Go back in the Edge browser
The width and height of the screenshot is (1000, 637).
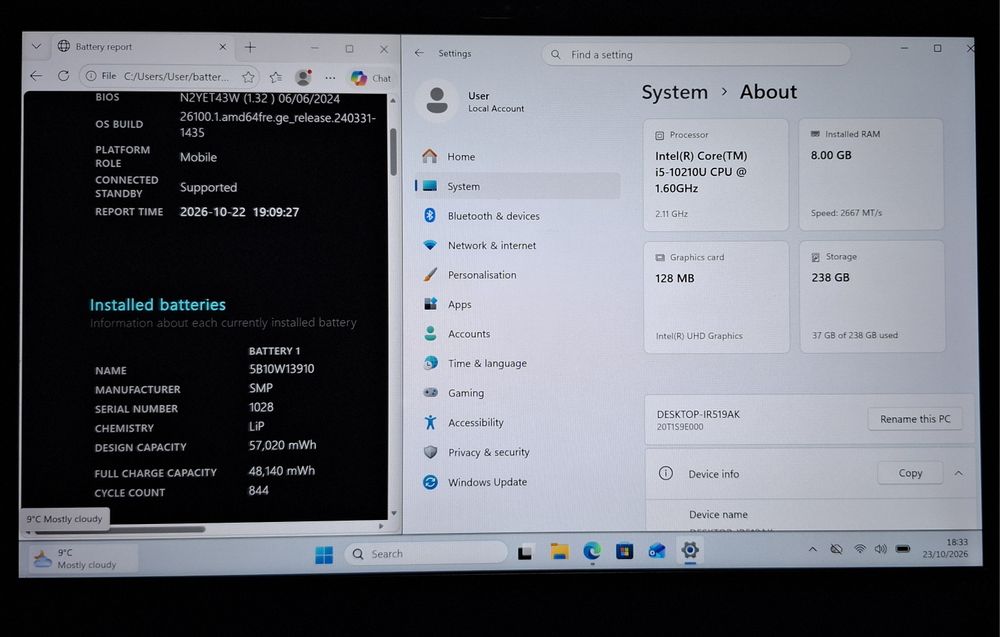(x=36, y=76)
